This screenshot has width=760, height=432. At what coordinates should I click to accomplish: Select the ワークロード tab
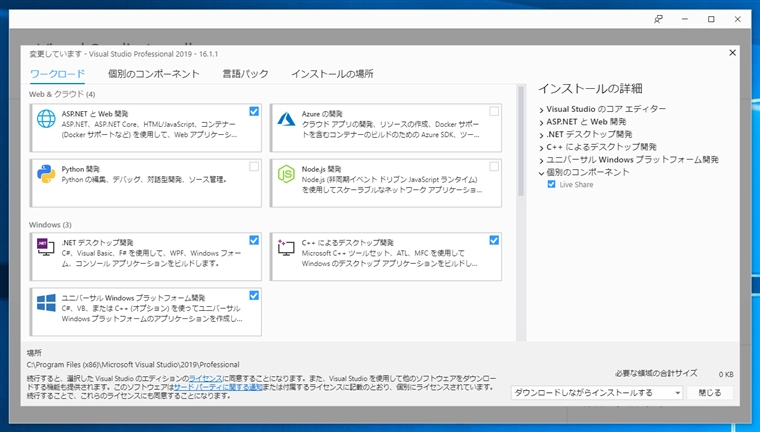57,74
